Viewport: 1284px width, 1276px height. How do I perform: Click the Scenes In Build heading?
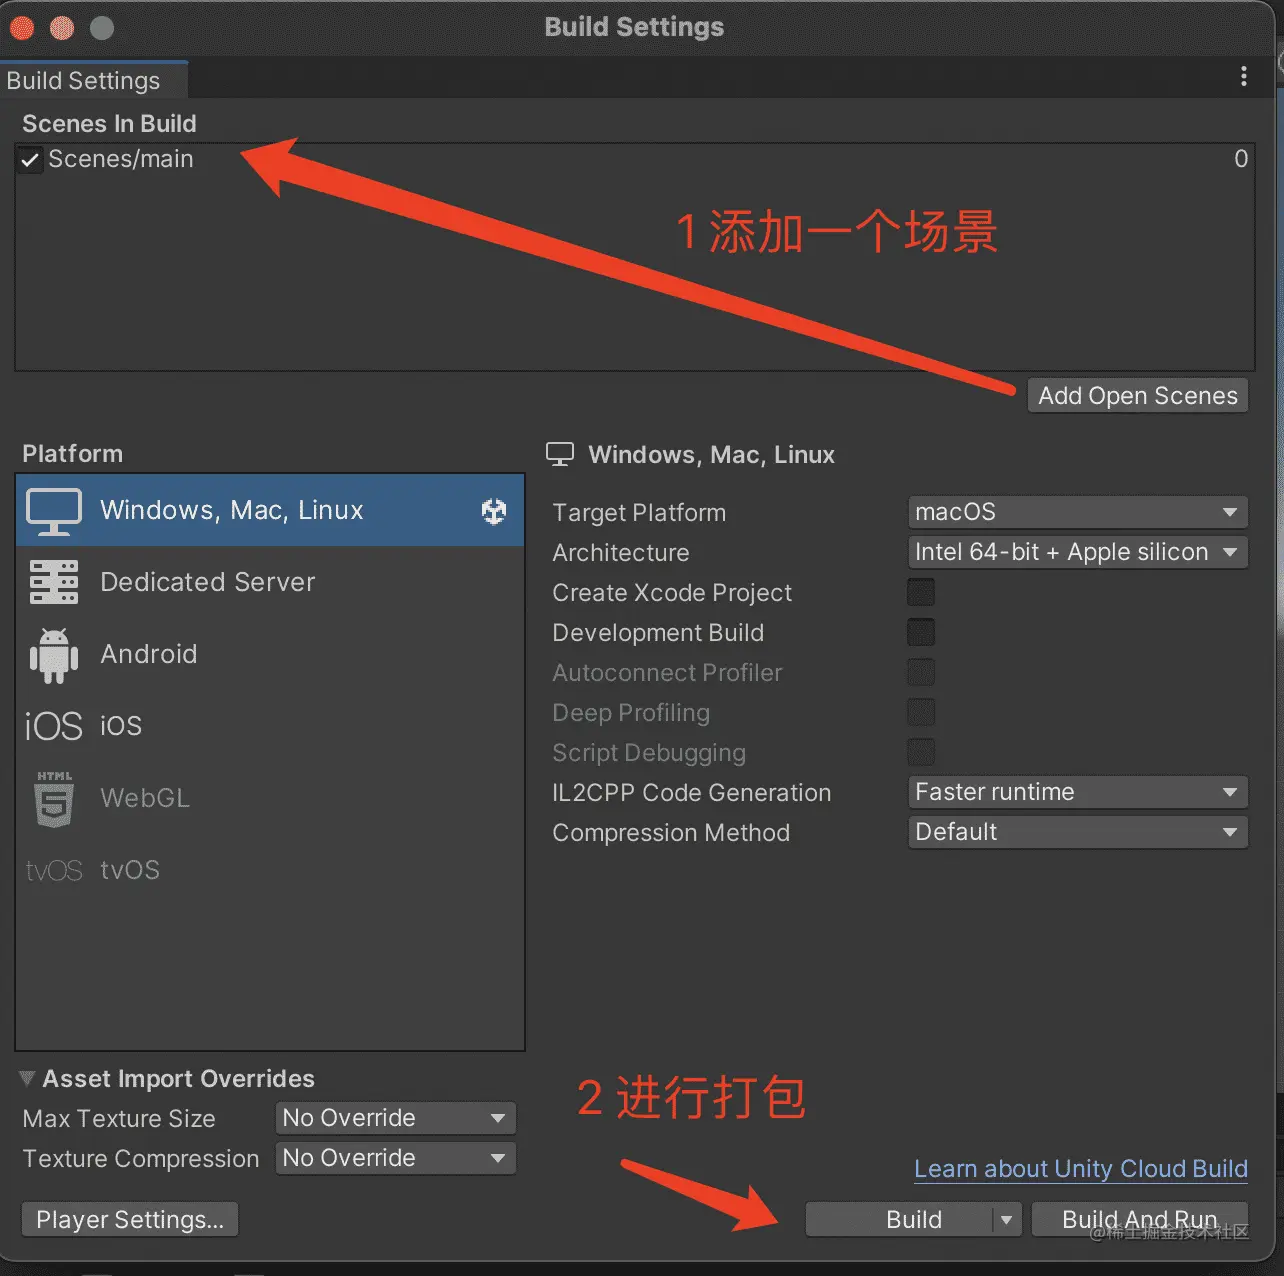[x=109, y=124]
